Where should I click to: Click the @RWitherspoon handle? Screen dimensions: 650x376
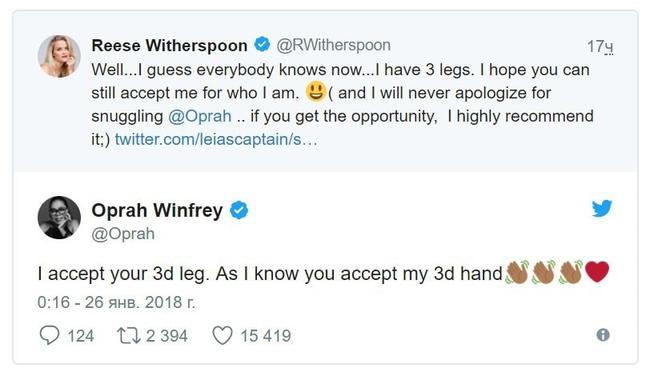(334, 45)
